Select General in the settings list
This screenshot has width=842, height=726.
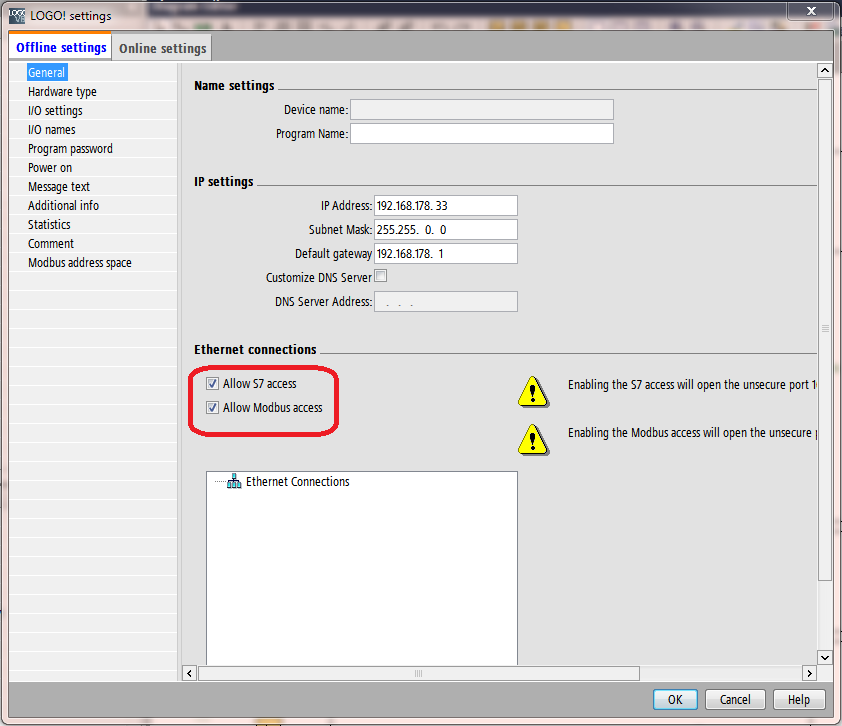47,72
